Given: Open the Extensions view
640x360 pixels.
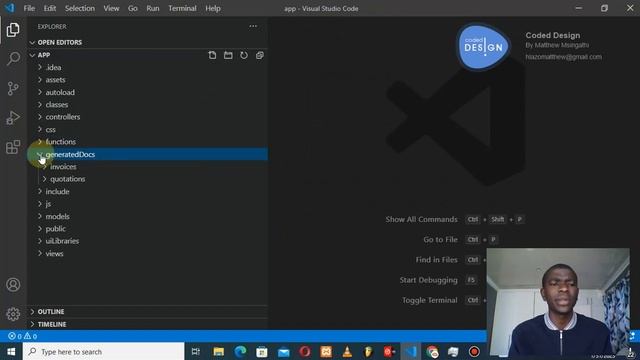Looking at the screenshot, I should pos(13,147).
